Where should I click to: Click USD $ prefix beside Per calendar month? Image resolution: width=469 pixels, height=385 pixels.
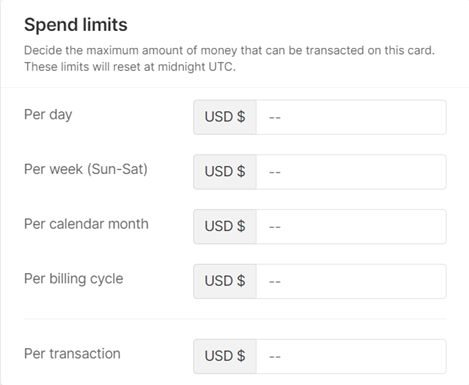point(225,227)
